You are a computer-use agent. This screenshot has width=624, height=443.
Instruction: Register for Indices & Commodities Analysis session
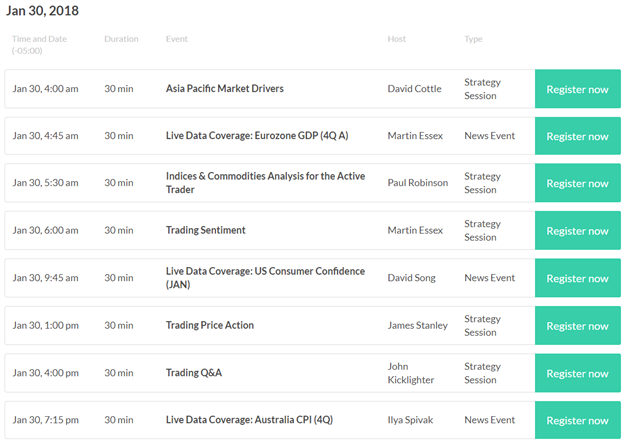577,183
